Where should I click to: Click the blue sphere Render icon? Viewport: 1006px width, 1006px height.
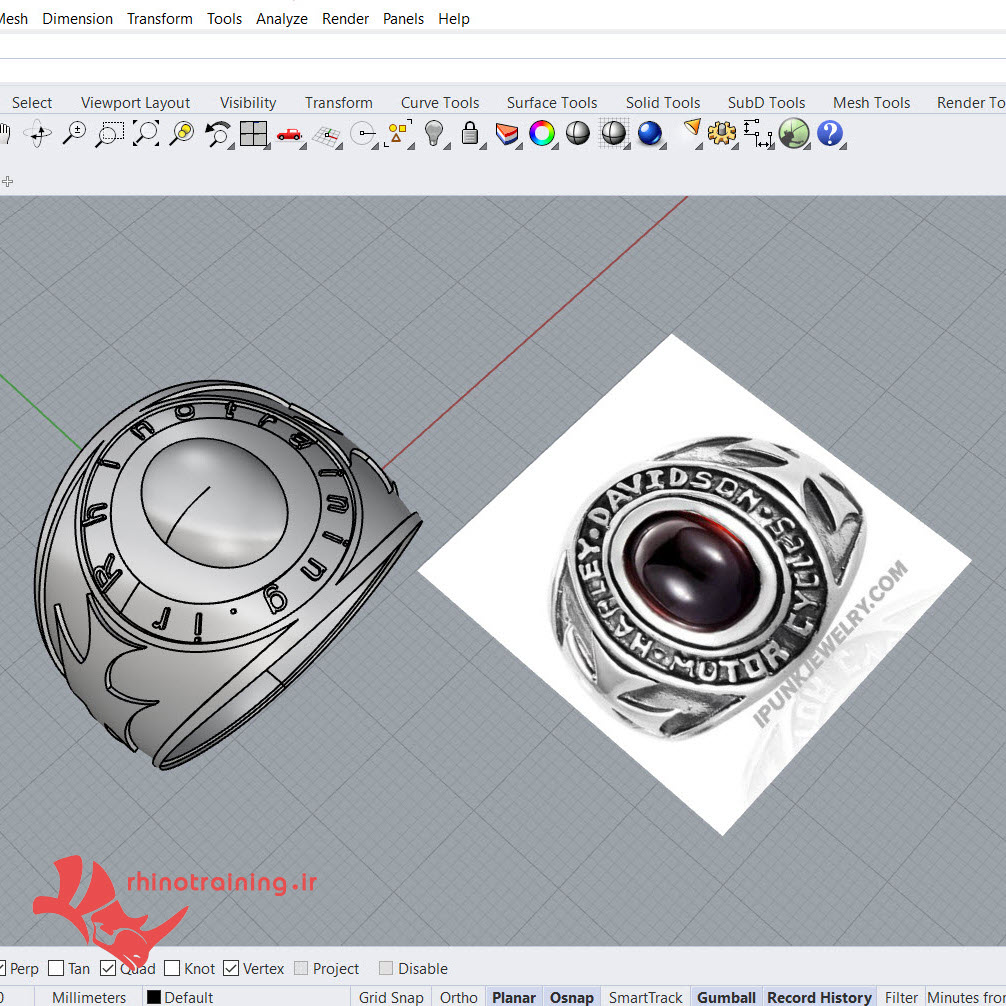tap(650, 133)
